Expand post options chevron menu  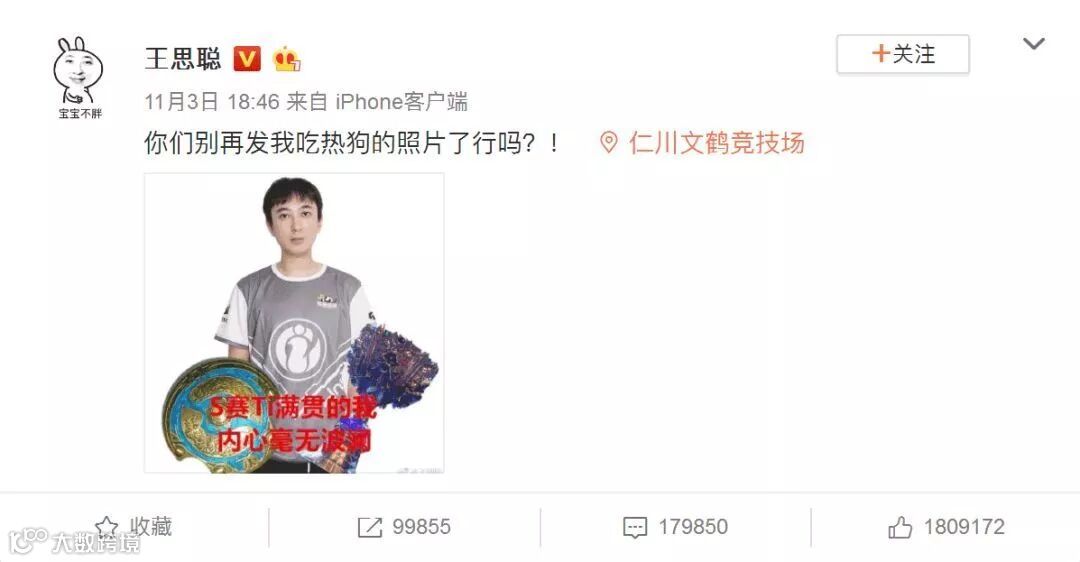point(1034,44)
